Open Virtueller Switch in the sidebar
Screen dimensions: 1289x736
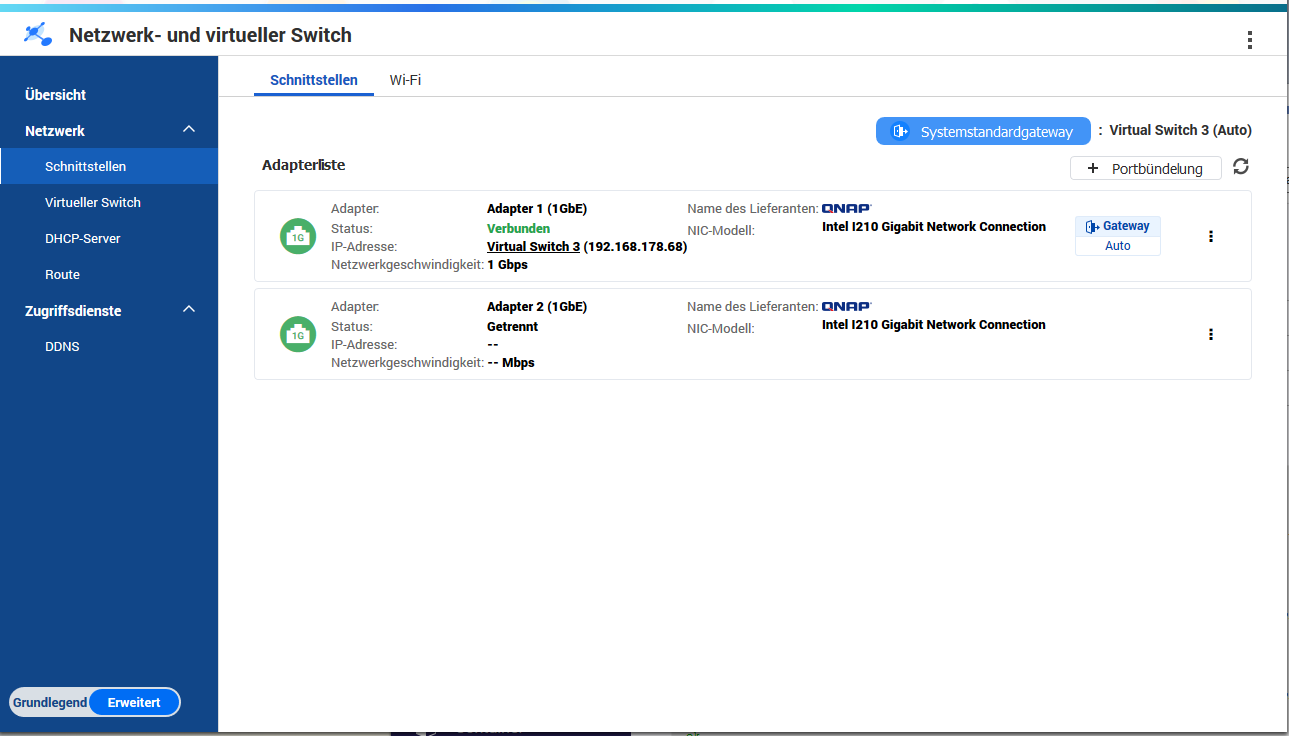tap(93, 203)
